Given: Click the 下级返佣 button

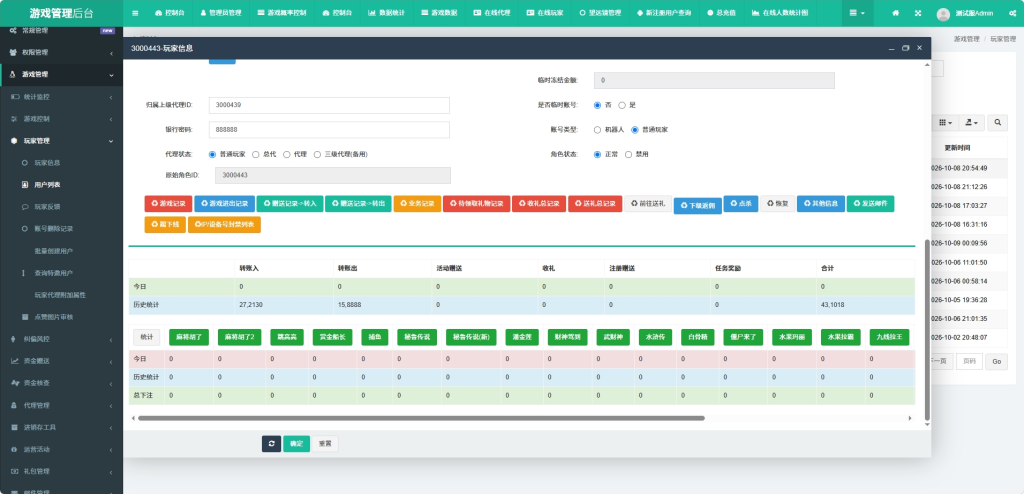Looking at the screenshot, I should point(697,206).
